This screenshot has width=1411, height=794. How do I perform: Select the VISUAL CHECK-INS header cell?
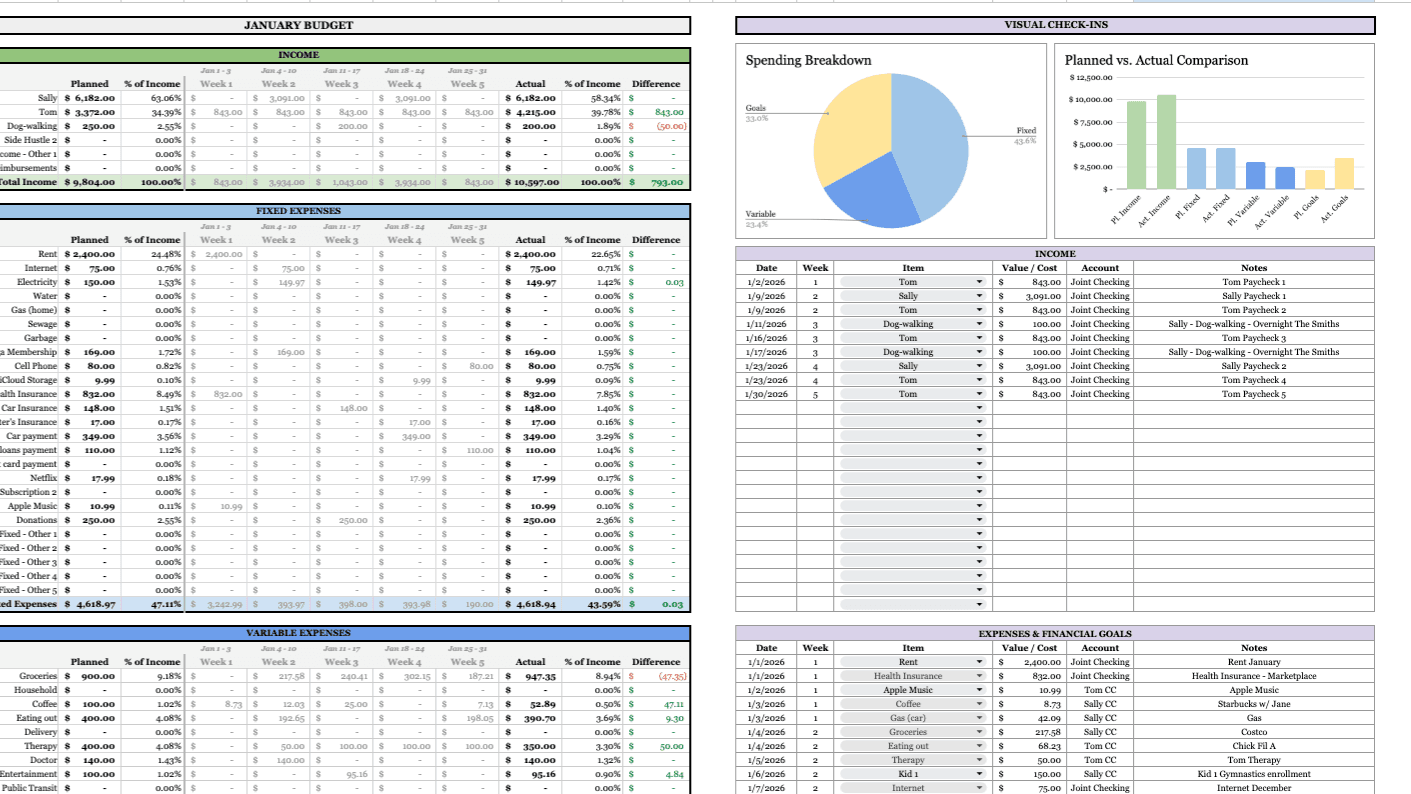(1055, 25)
